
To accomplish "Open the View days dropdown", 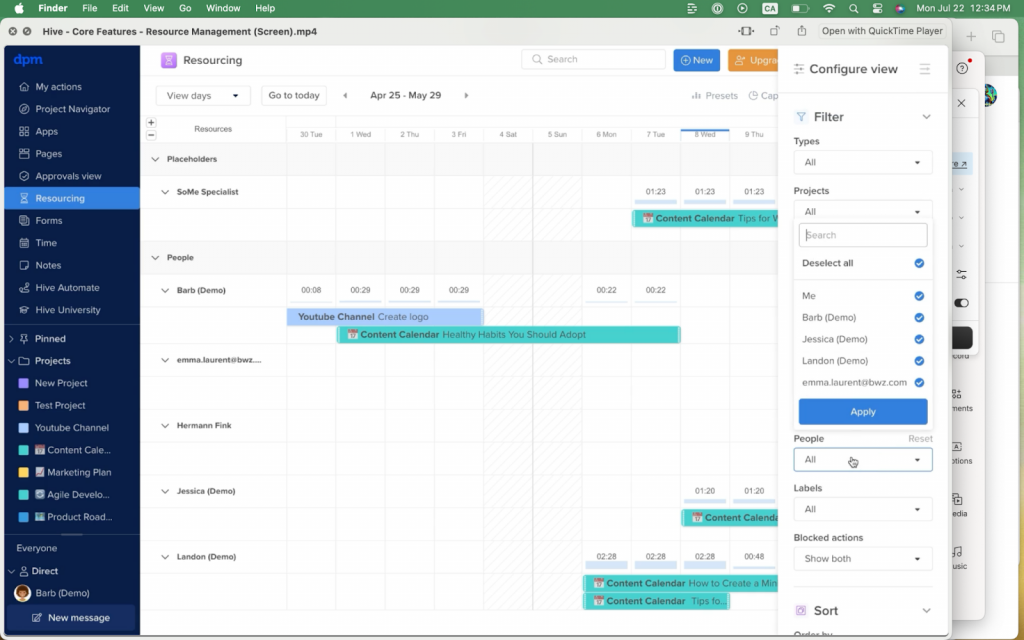I will pos(203,96).
